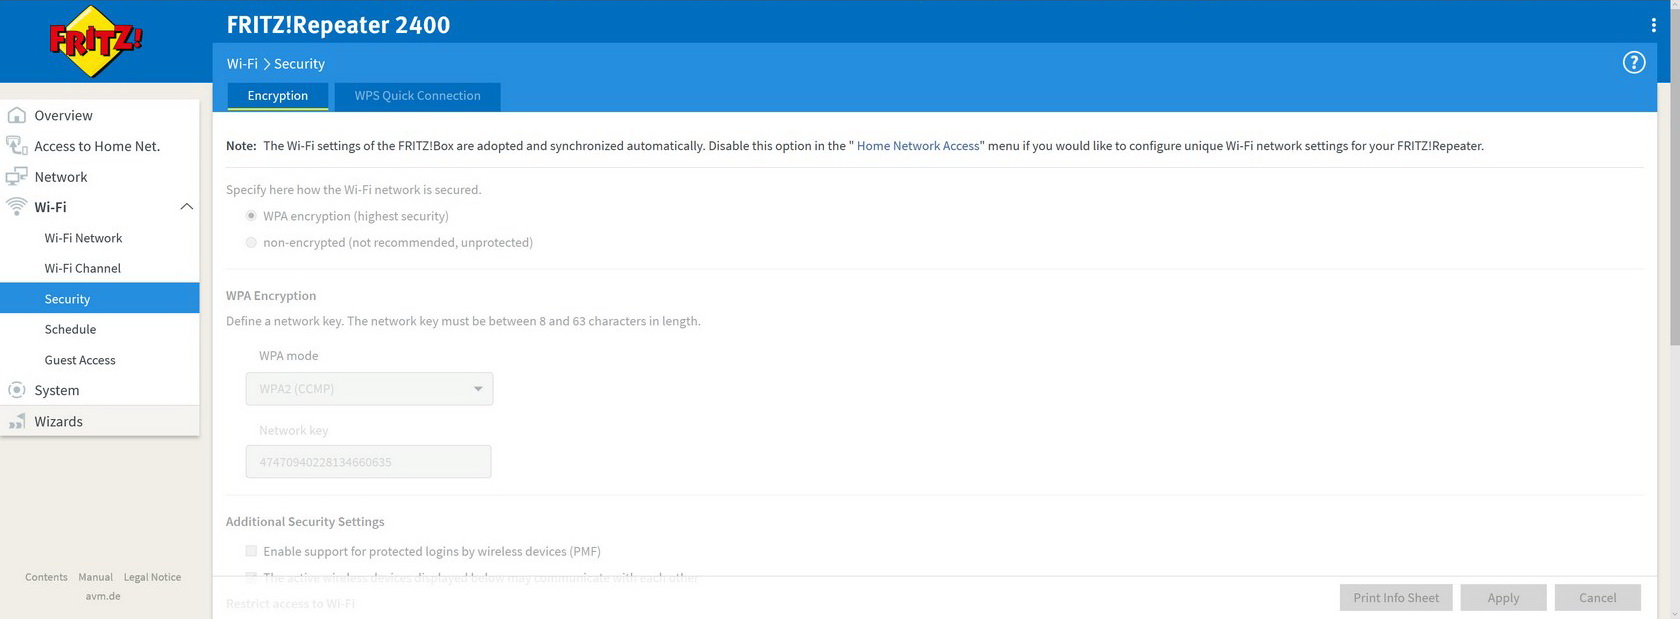Visit the avm.de link
Viewport: 1680px width, 619px height.
[103, 596]
